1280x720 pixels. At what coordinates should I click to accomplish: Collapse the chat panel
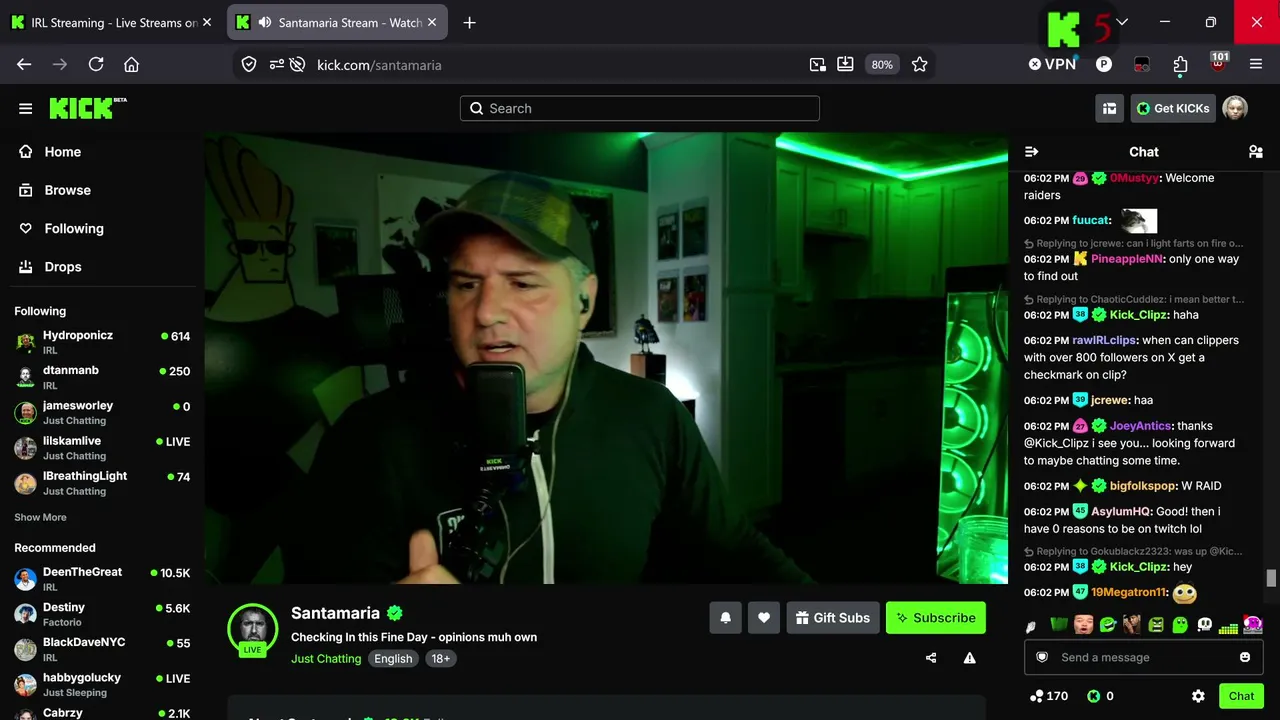[x=1032, y=152]
